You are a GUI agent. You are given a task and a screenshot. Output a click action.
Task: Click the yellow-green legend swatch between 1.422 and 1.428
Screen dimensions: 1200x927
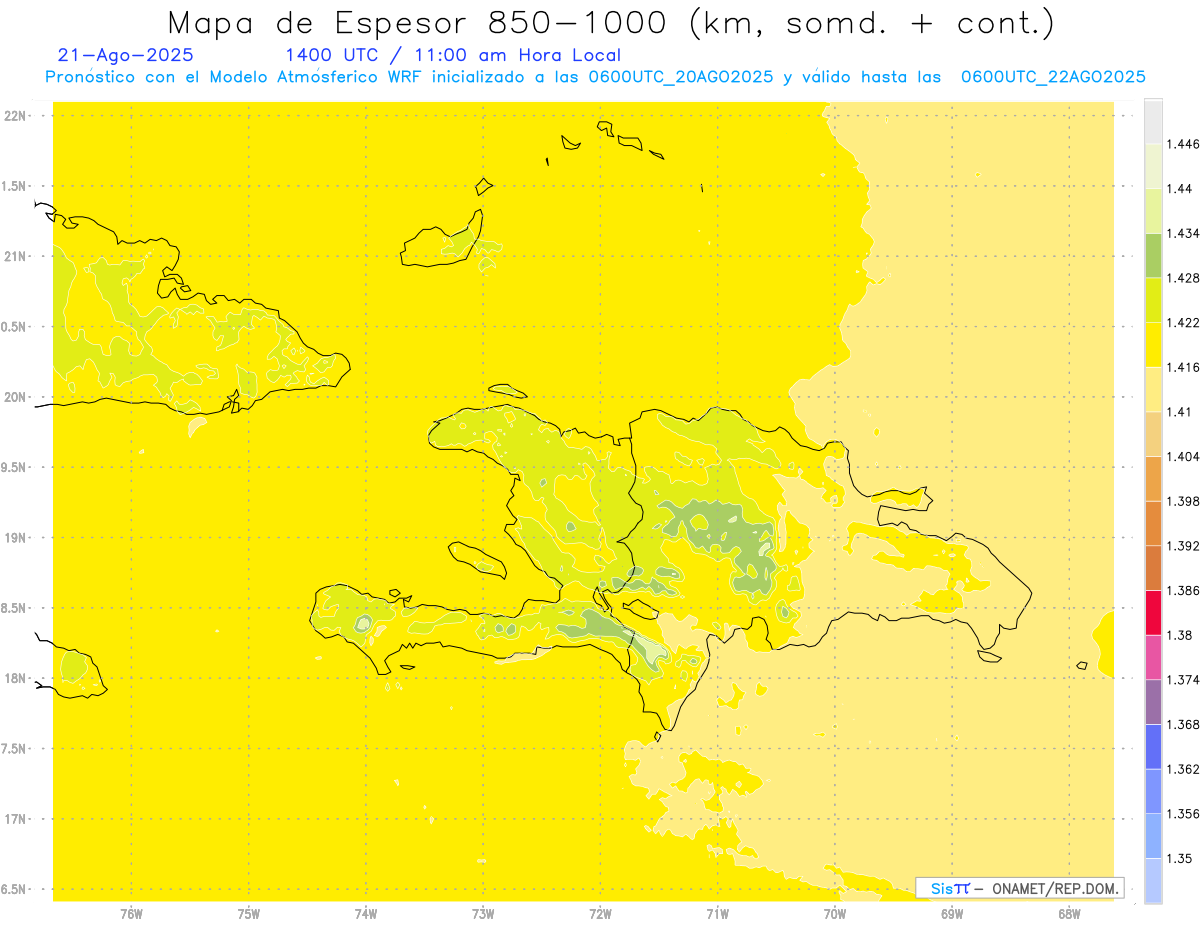tap(1153, 300)
